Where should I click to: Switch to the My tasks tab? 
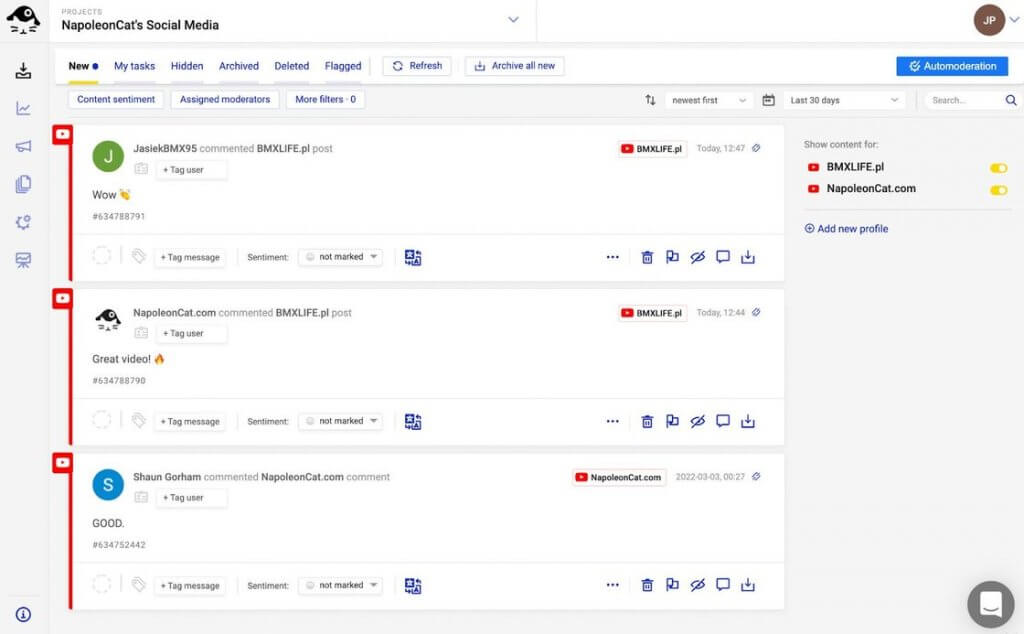(x=135, y=66)
